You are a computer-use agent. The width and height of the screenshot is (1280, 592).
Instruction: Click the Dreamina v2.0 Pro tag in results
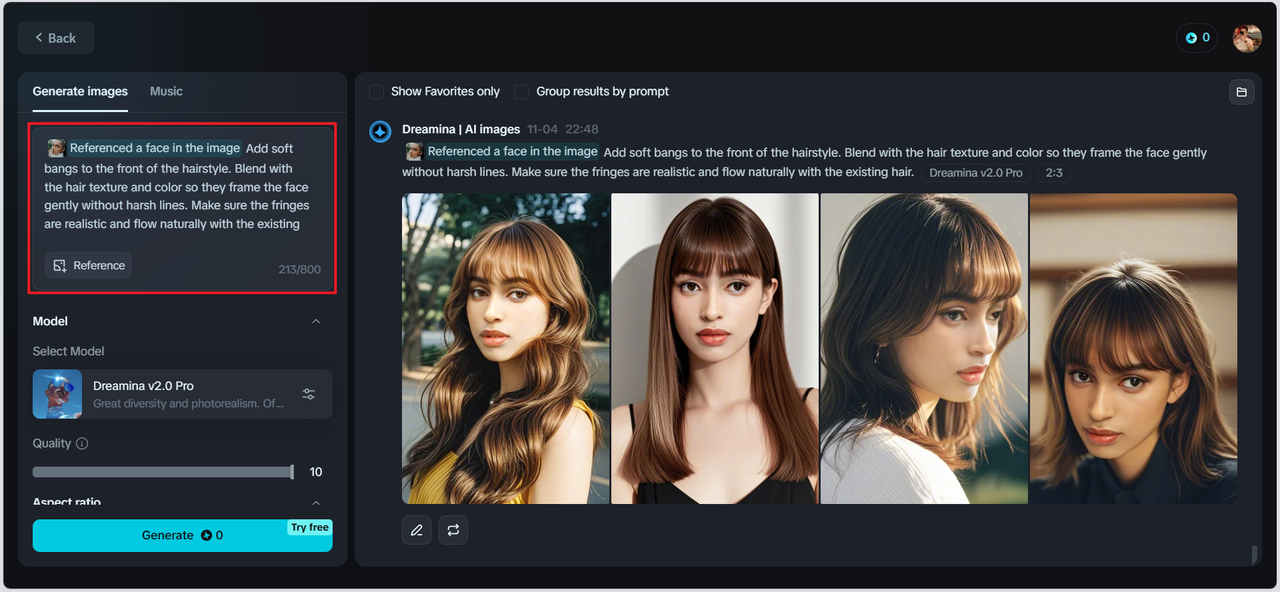[976, 173]
